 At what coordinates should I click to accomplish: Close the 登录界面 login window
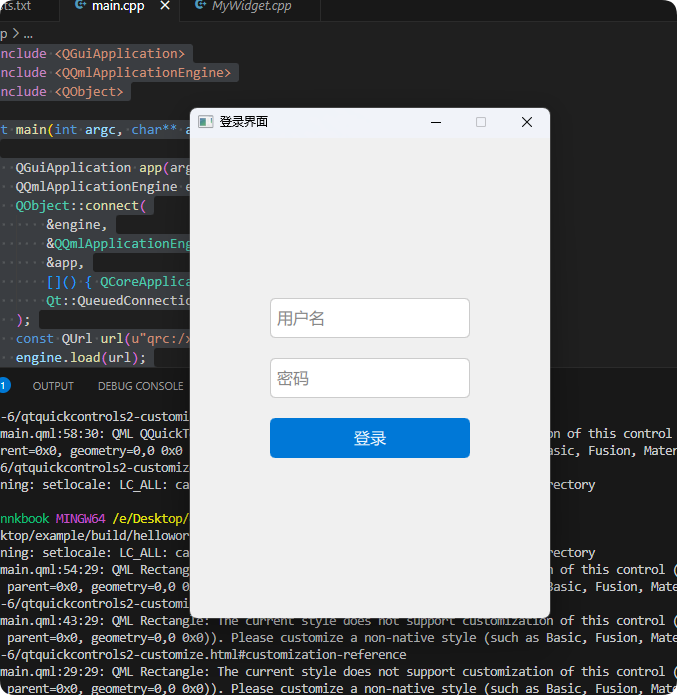pyautogui.click(x=527, y=122)
